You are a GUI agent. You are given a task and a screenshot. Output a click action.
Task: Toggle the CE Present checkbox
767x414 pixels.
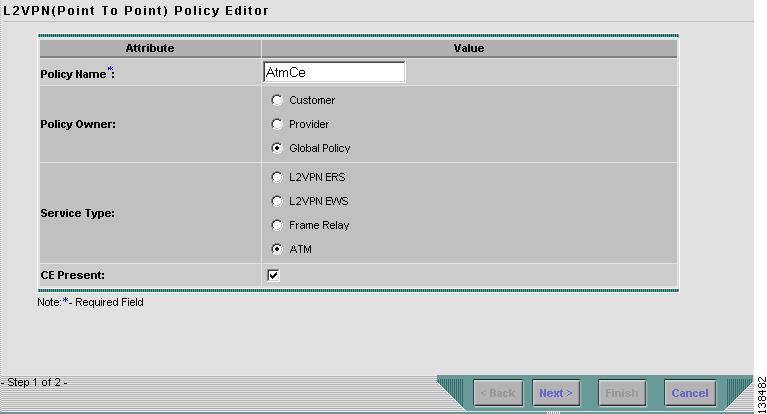tap(273, 275)
